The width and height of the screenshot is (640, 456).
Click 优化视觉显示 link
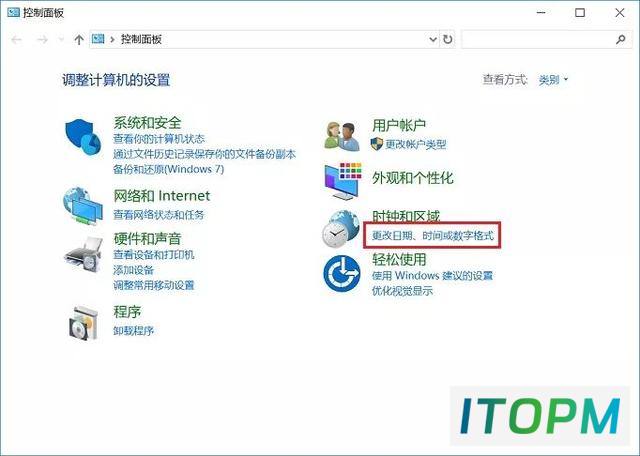(402, 291)
